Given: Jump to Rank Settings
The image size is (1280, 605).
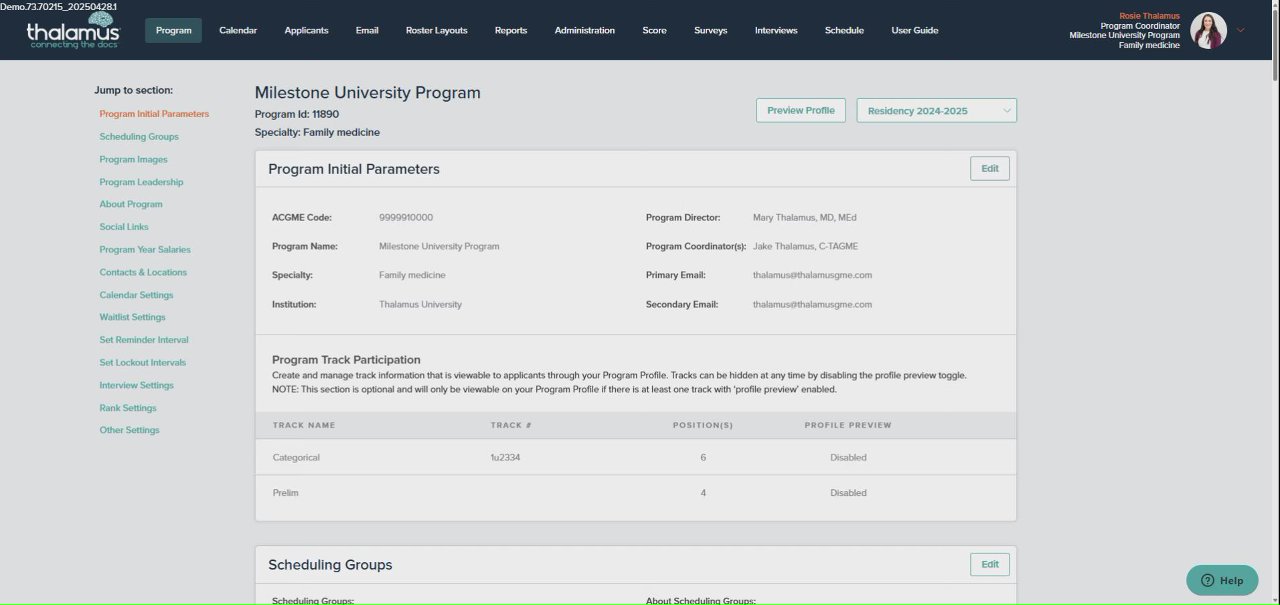Looking at the screenshot, I should 128,408.
